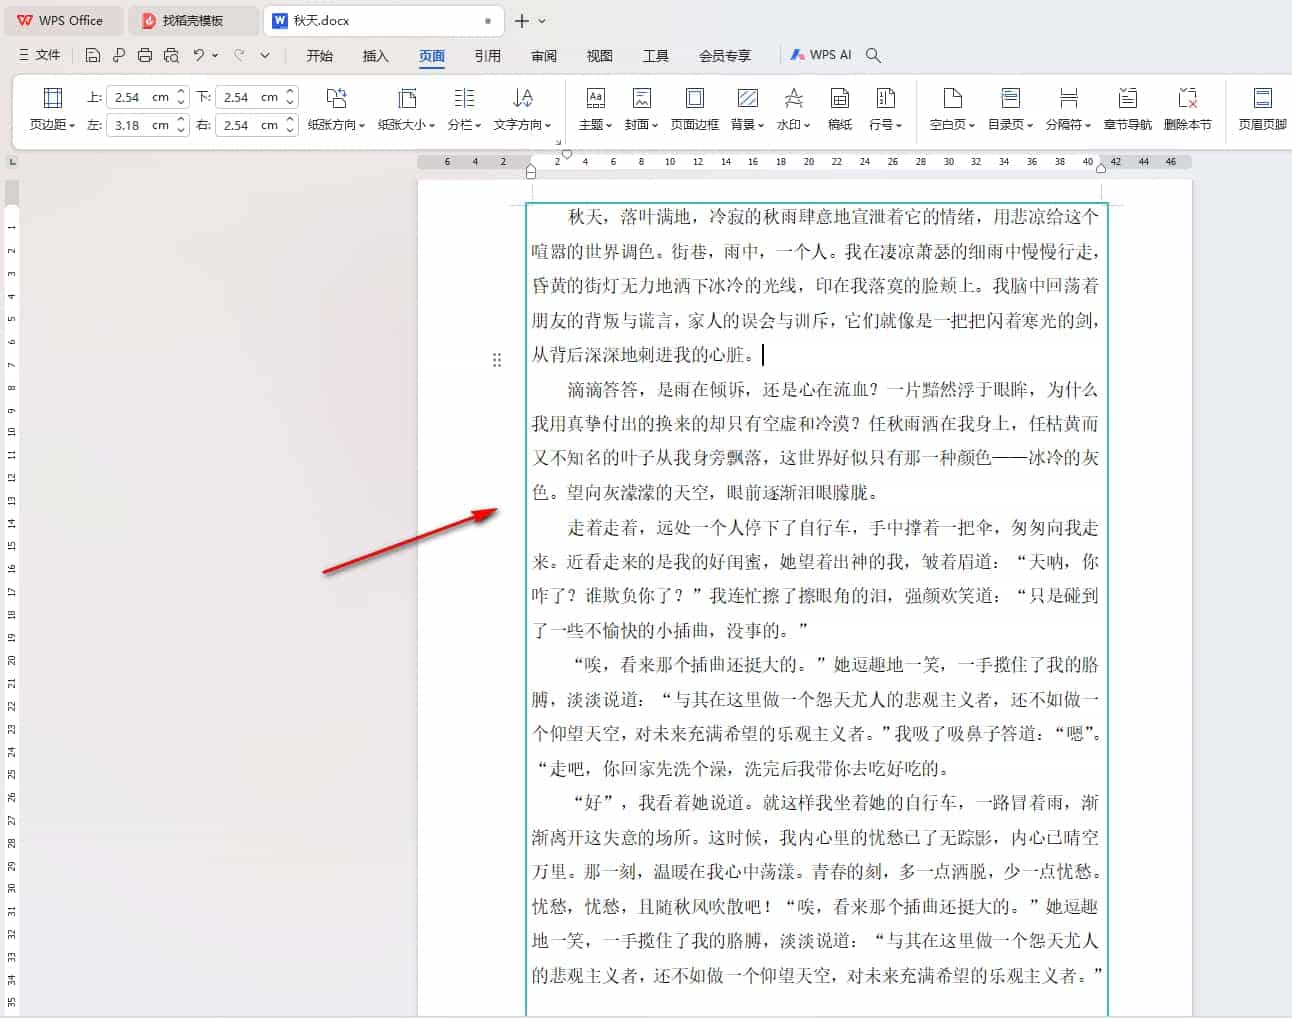Click the right margin input field

point(248,125)
